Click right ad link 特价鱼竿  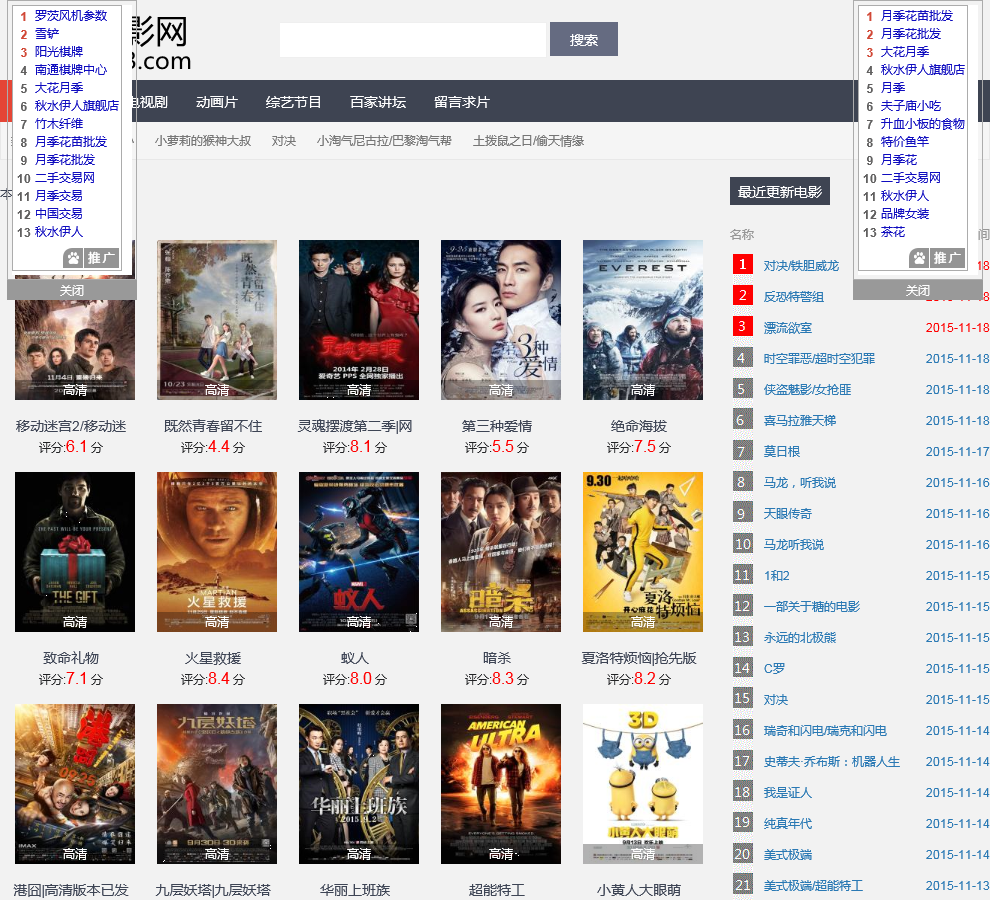pos(905,142)
